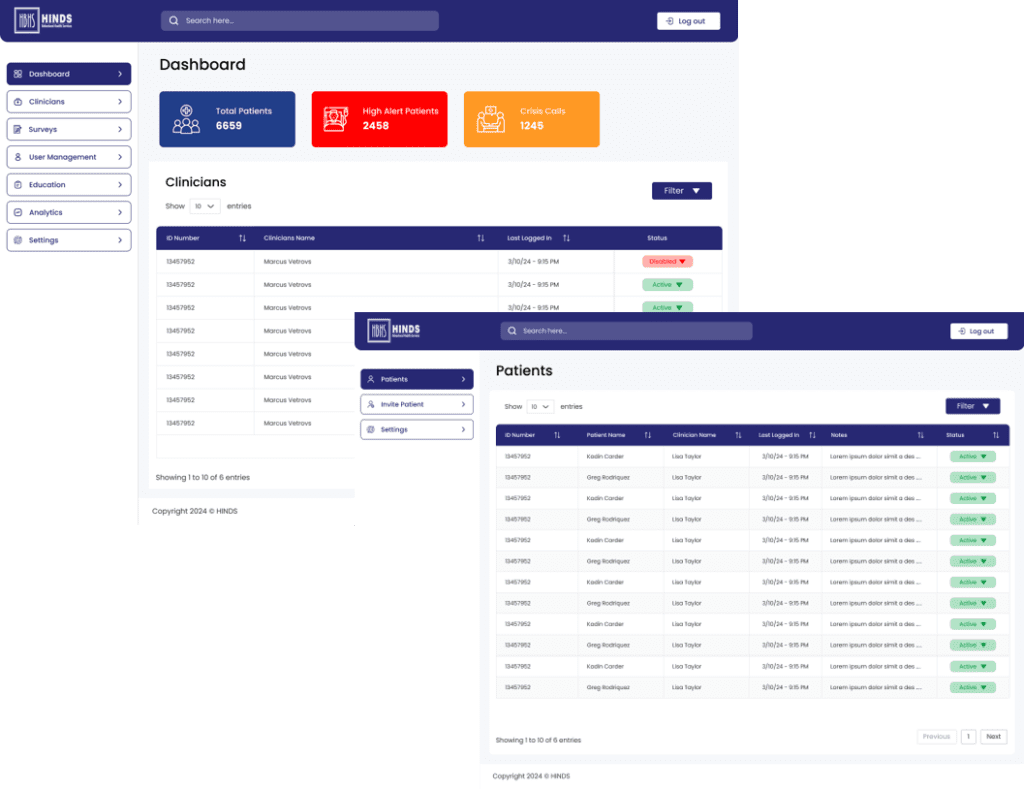Click the High Alert Patients card icon
The width and height of the screenshot is (1024, 789).
(x=338, y=119)
